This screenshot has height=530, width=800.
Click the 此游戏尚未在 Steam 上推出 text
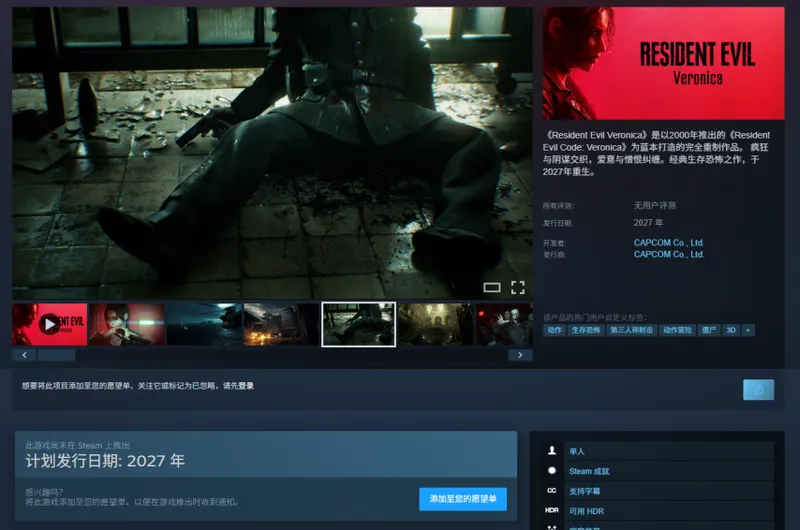click(78, 445)
